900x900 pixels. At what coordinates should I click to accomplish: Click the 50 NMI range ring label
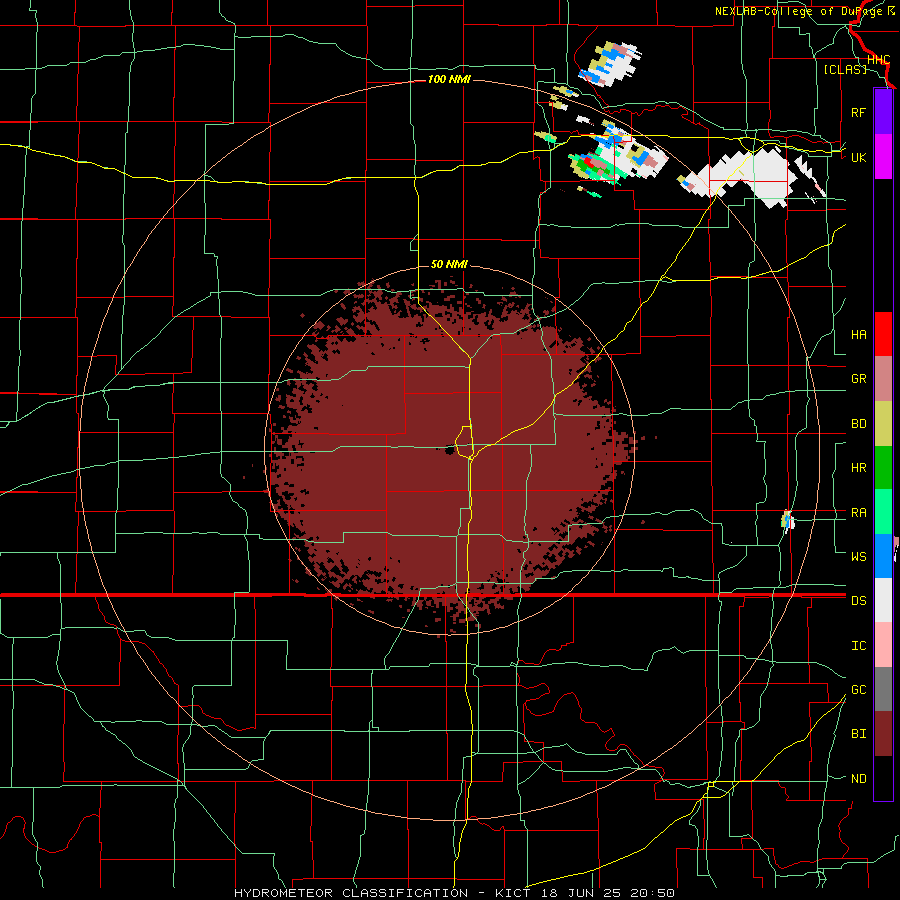point(449,264)
